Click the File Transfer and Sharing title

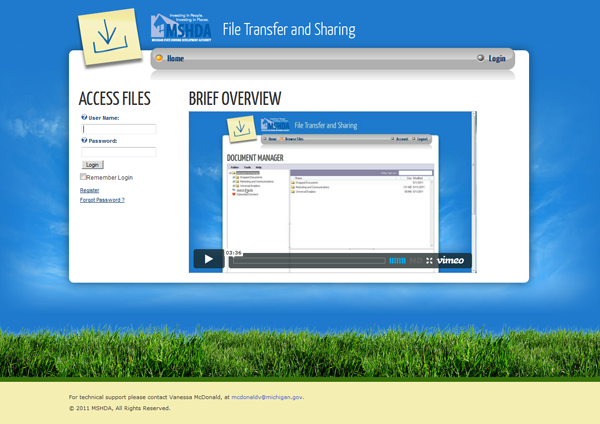click(289, 29)
